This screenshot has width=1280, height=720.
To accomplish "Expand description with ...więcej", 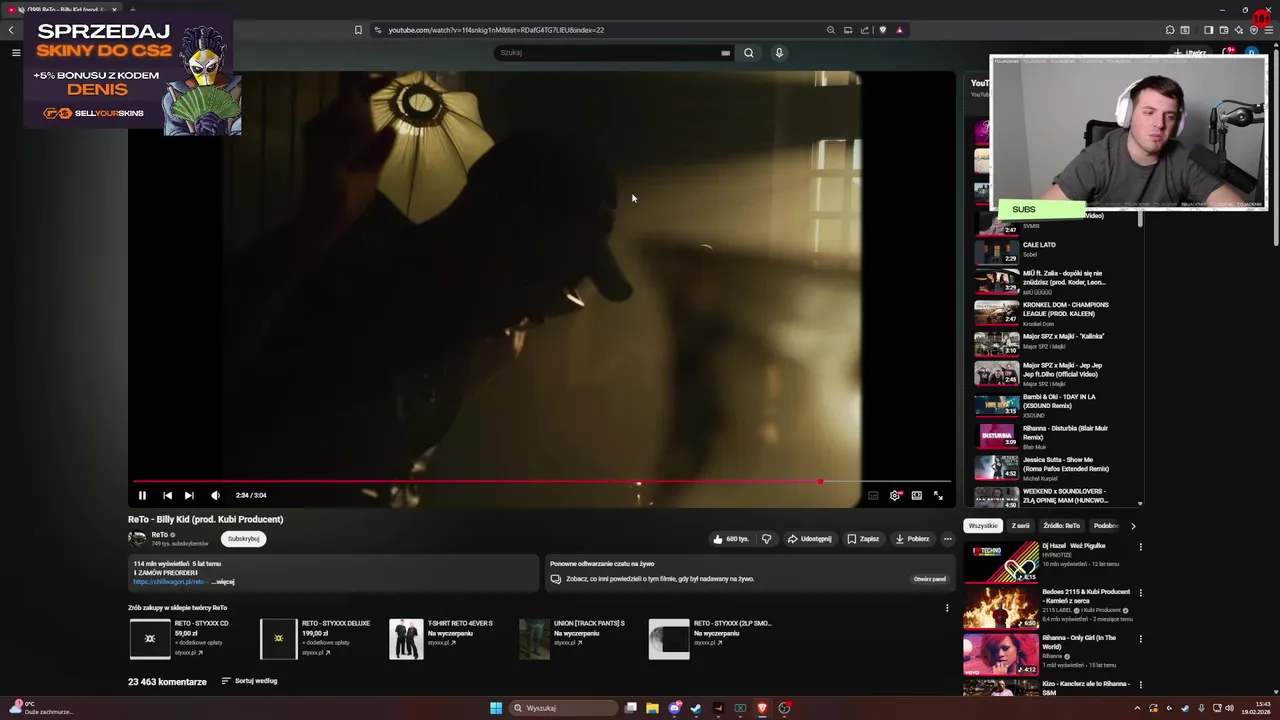I will (x=223, y=582).
